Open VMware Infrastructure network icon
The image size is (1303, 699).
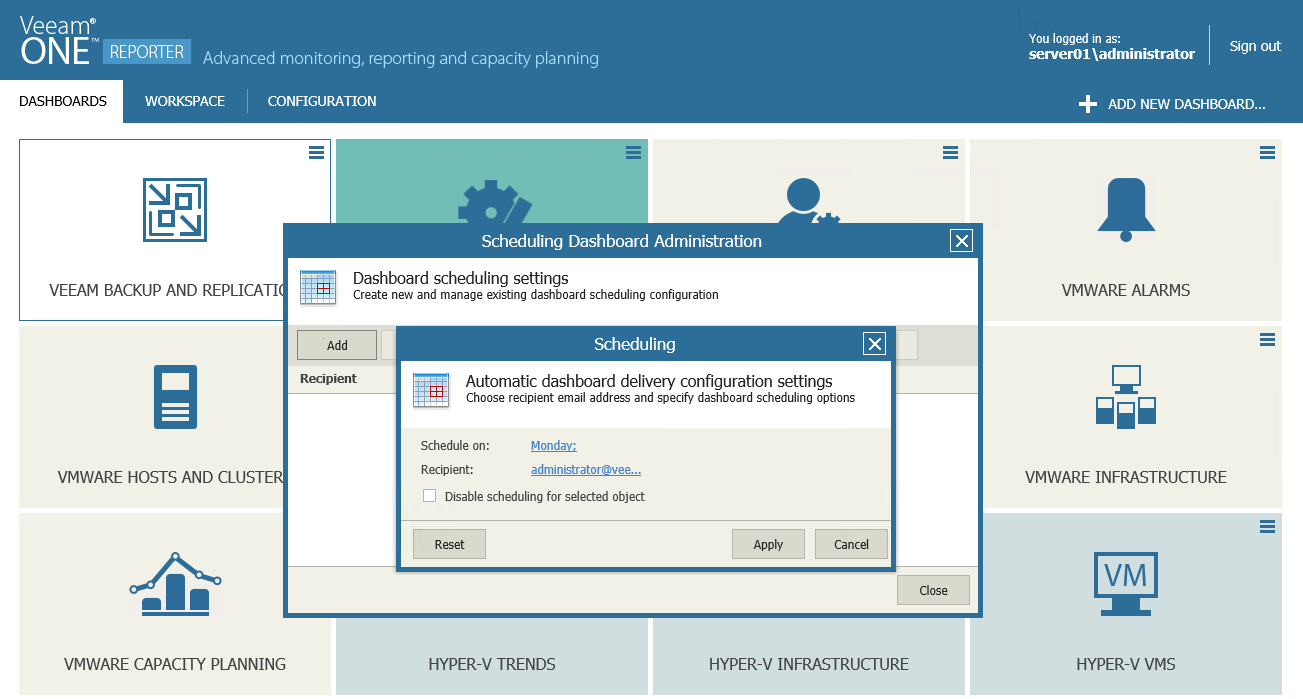[x=1126, y=397]
